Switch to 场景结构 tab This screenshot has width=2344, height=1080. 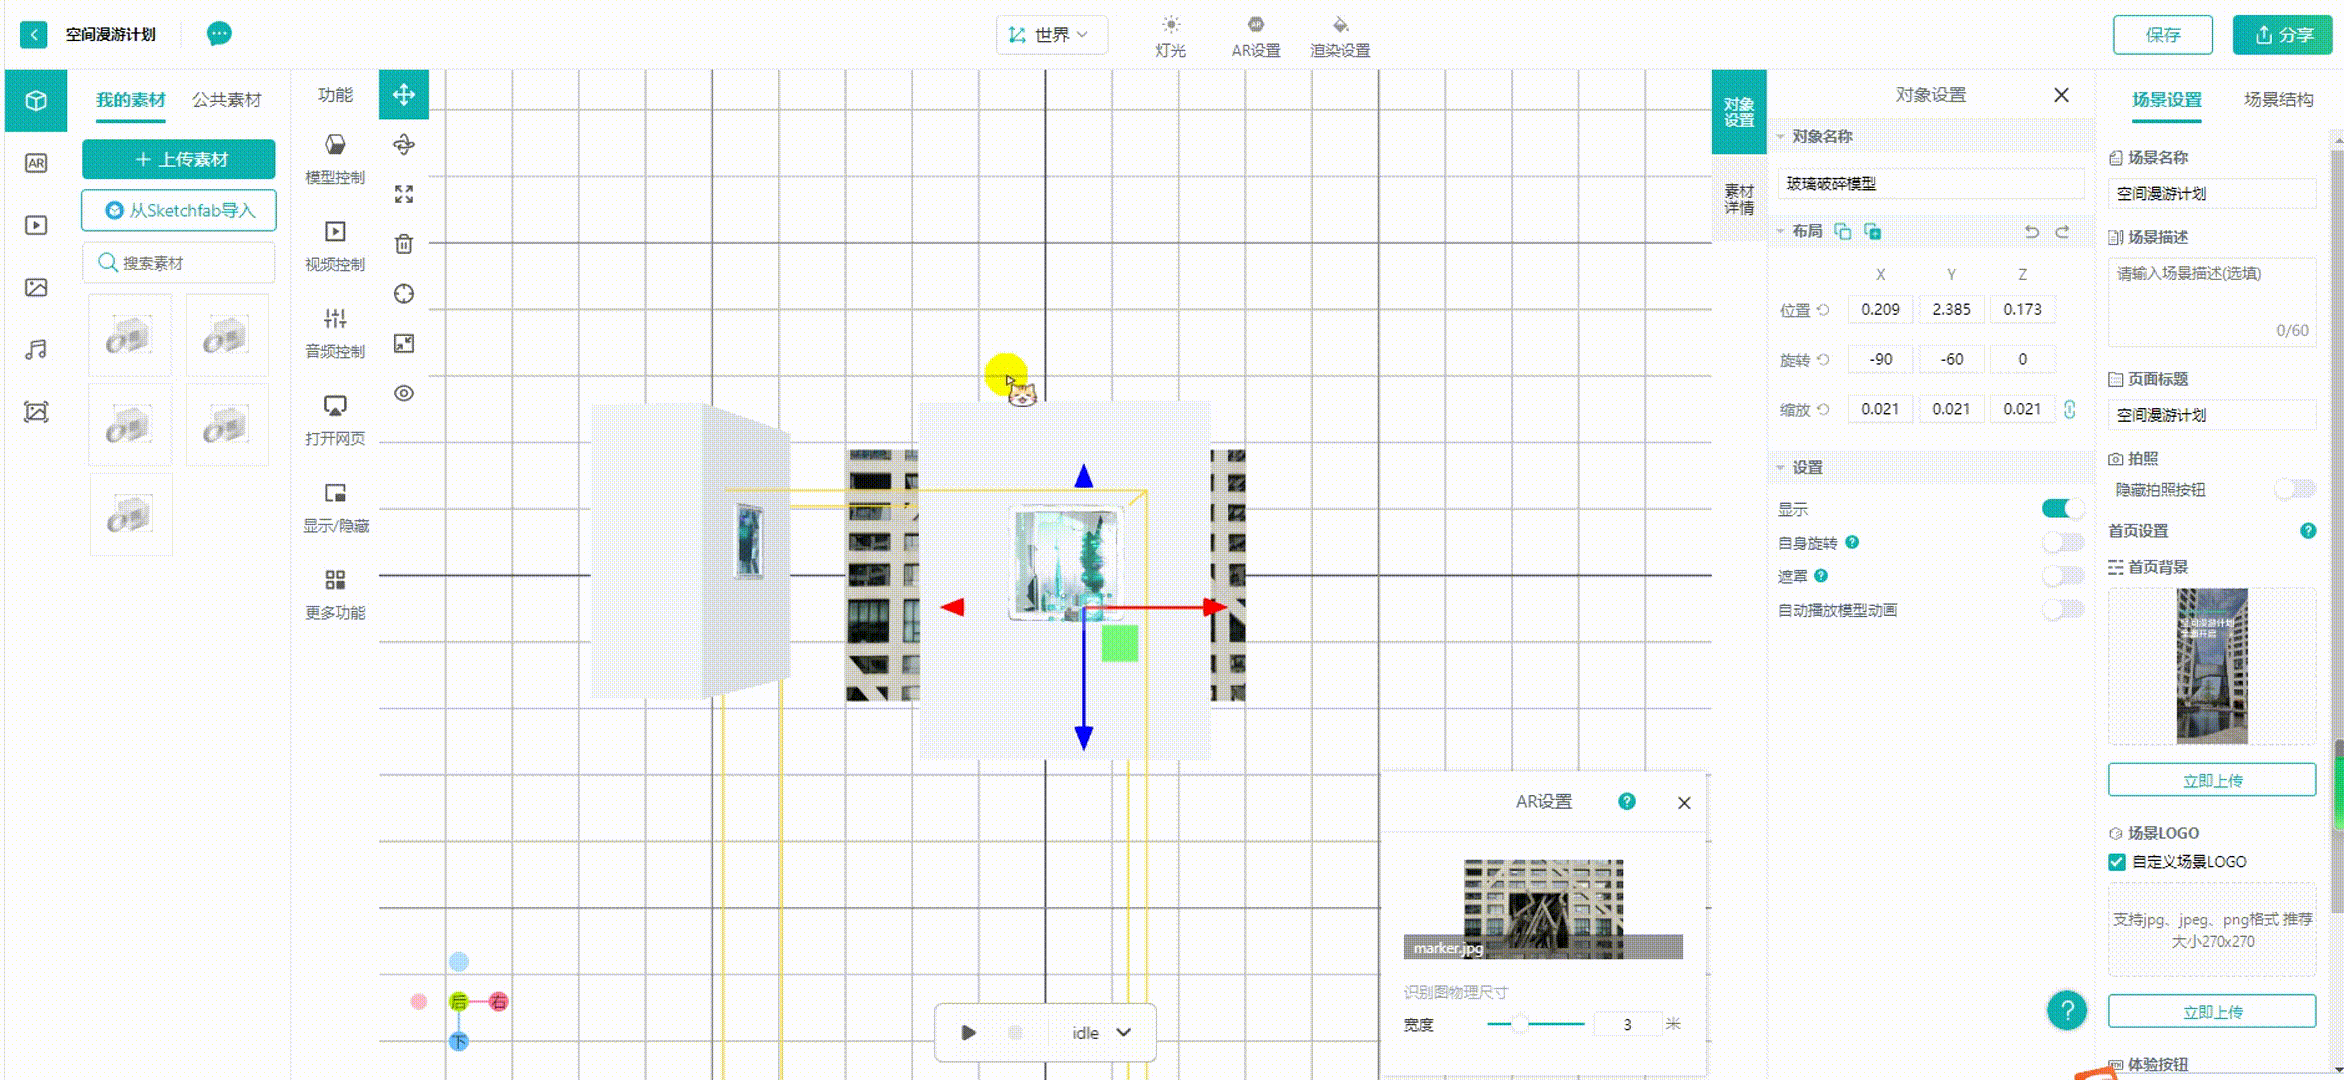(2278, 100)
